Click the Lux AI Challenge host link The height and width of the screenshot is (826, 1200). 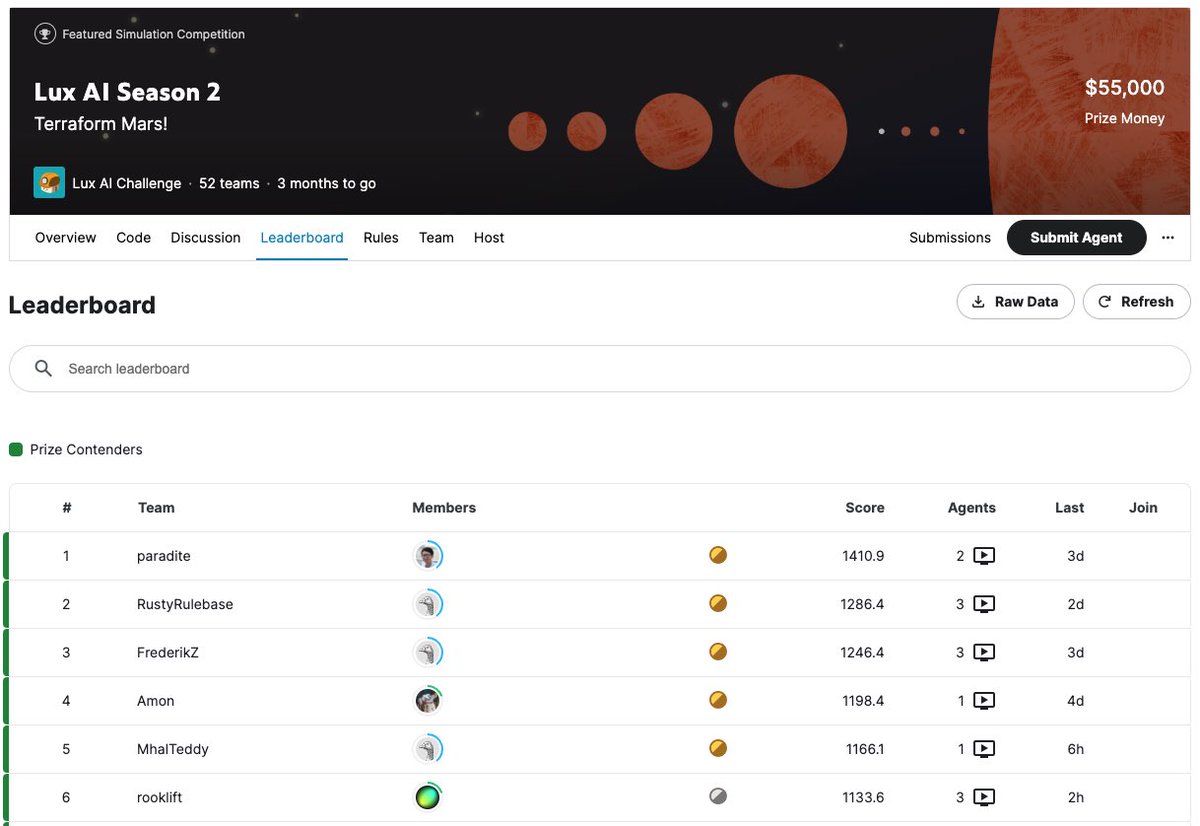pyautogui.click(x=127, y=184)
